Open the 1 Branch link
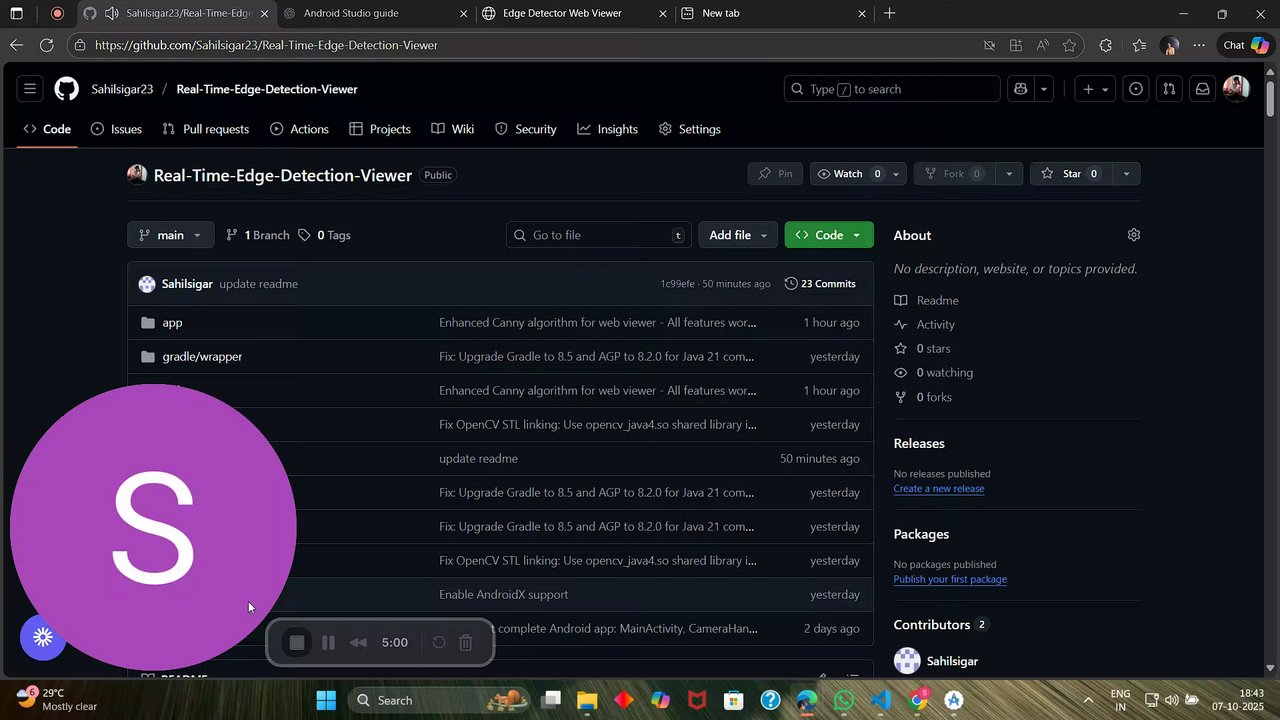Screen dimensions: 1280x720 [x=258, y=235]
